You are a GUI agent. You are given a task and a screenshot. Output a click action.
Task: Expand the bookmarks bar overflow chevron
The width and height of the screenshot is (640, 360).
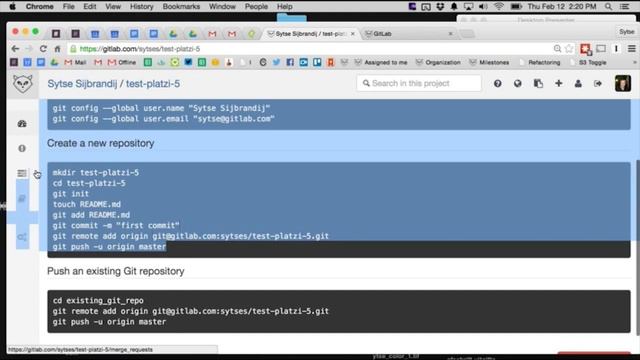pyautogui.click(x=634, y=62)
